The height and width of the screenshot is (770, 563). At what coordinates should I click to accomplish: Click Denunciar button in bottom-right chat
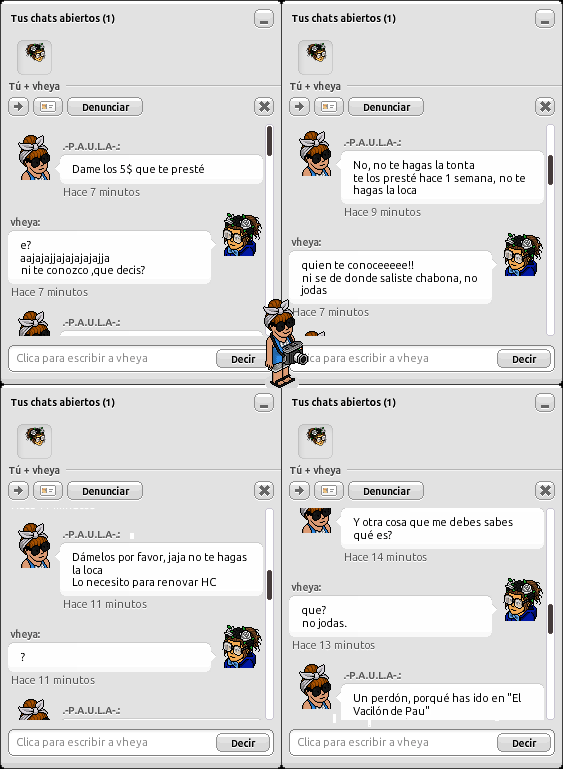point(386,491)
